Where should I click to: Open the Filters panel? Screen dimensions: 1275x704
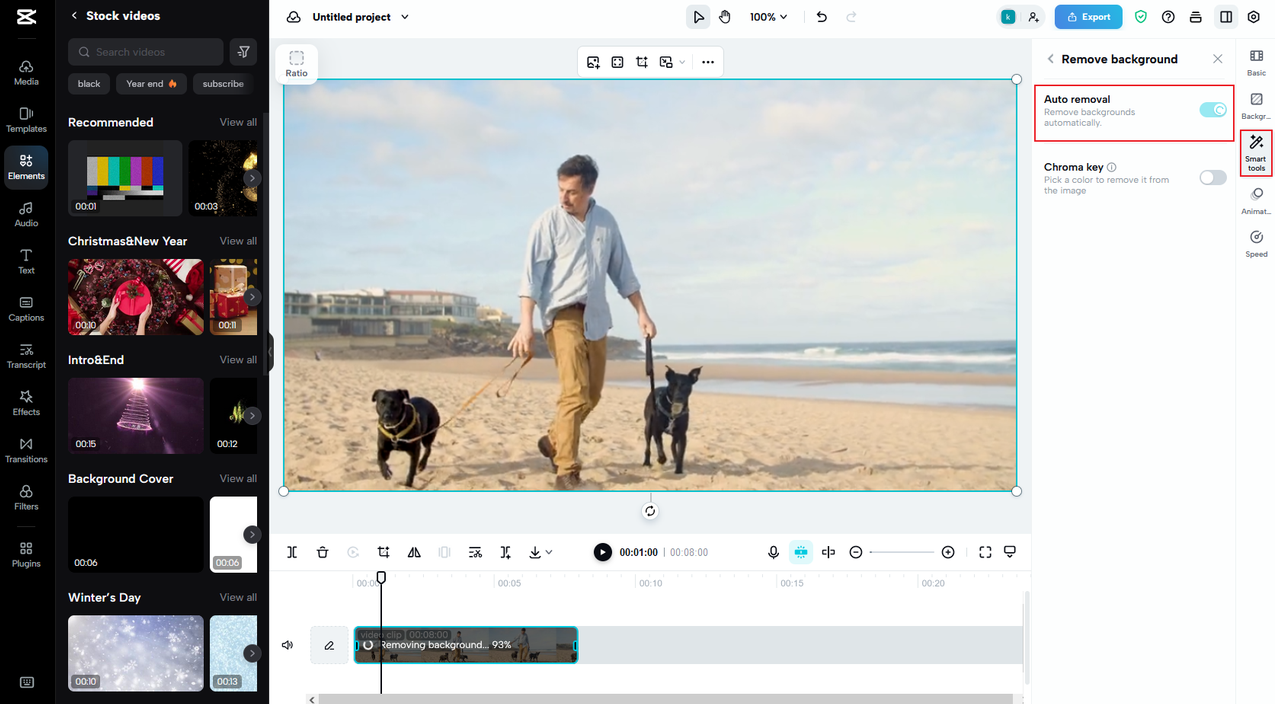(x=26, y=497)
